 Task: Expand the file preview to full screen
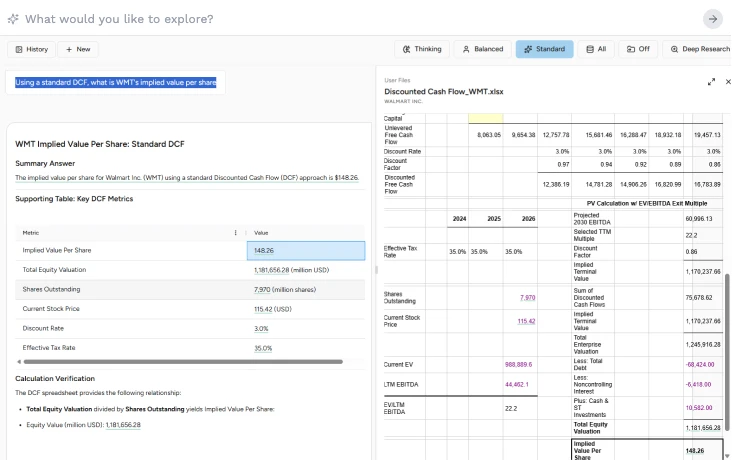[711, 82]
